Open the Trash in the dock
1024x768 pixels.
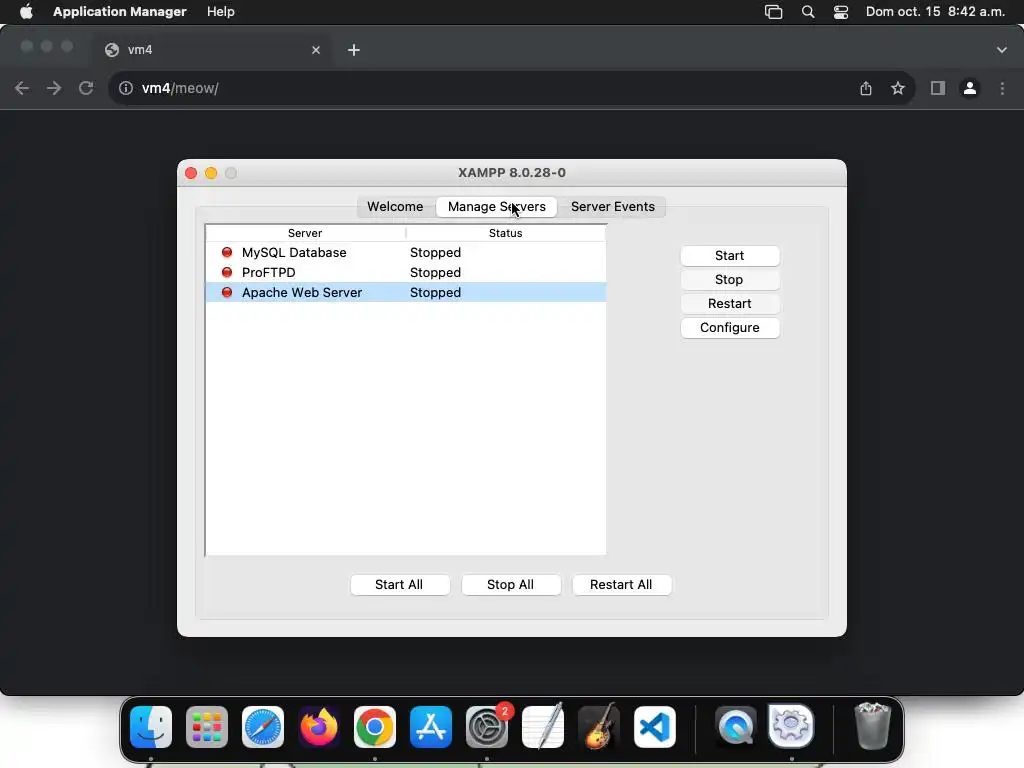pos(872,727)
